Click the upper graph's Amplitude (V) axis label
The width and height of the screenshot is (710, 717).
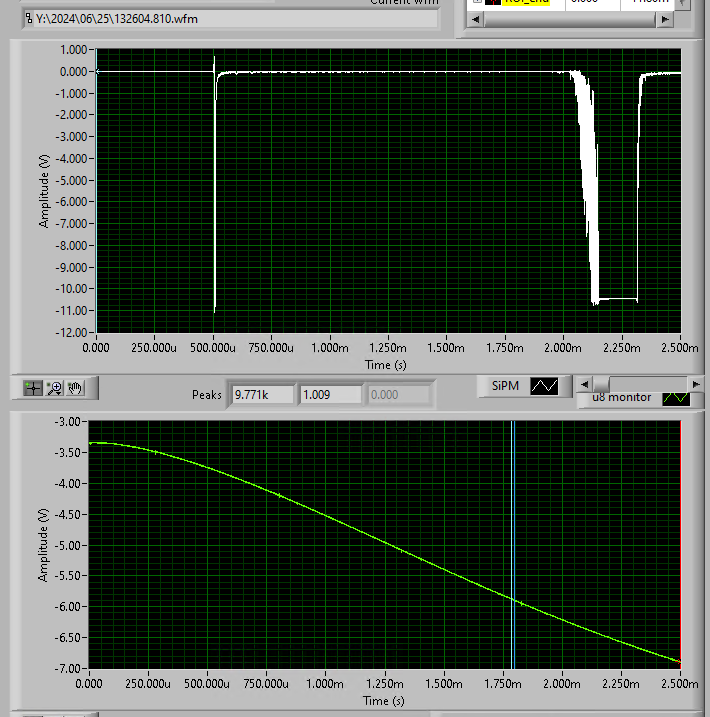[44, 191]
